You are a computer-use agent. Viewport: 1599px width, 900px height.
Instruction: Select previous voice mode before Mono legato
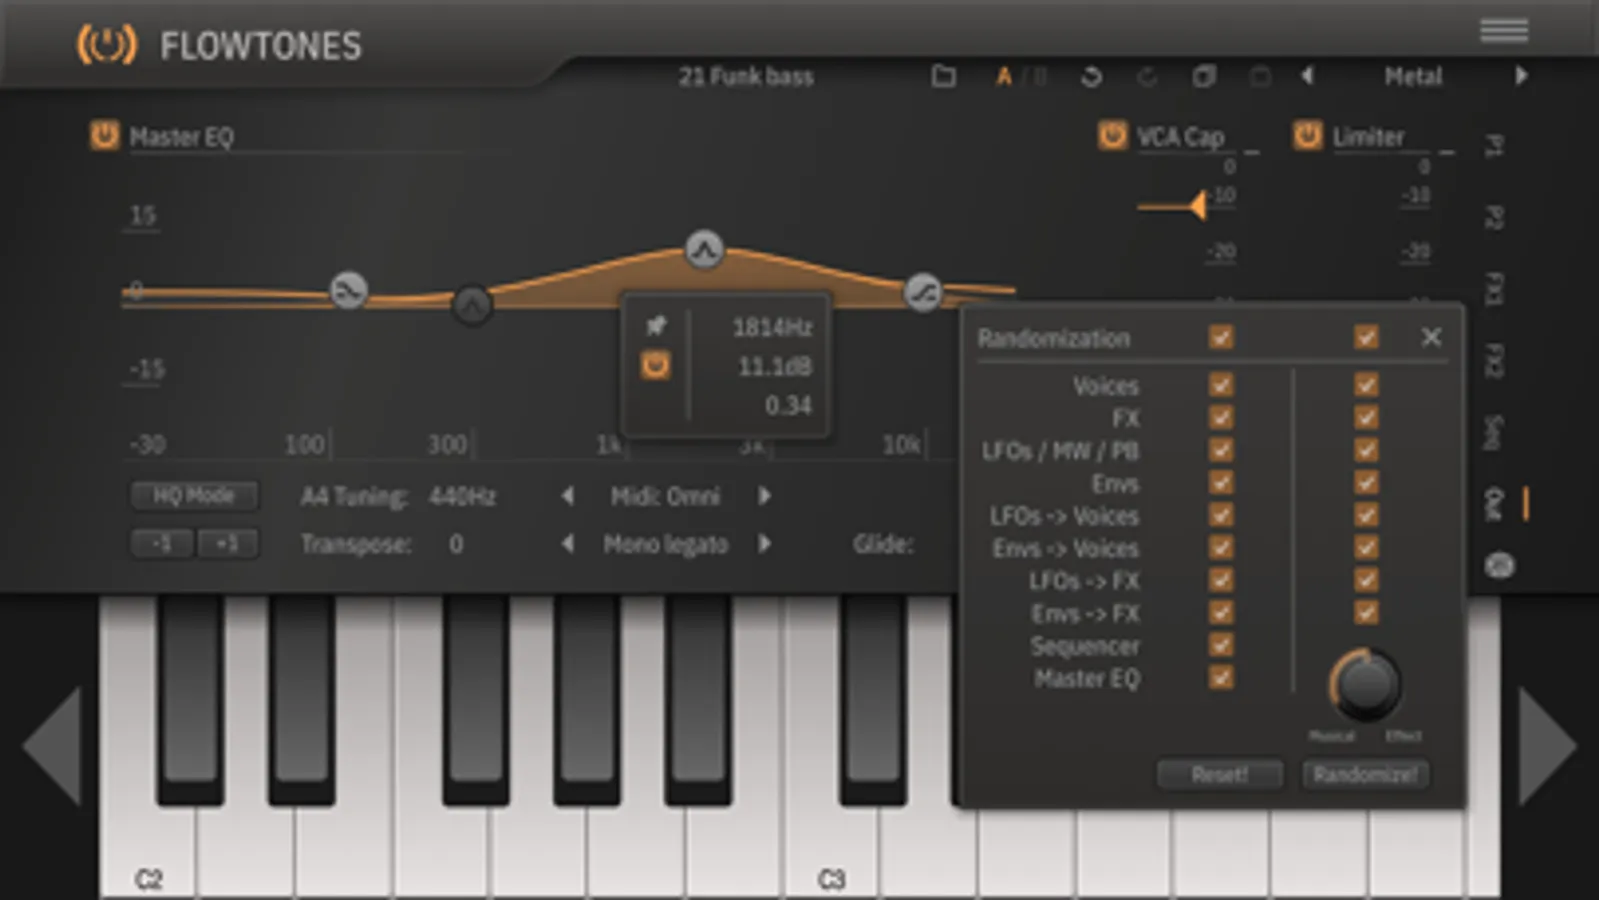click(x=567, y=544)
